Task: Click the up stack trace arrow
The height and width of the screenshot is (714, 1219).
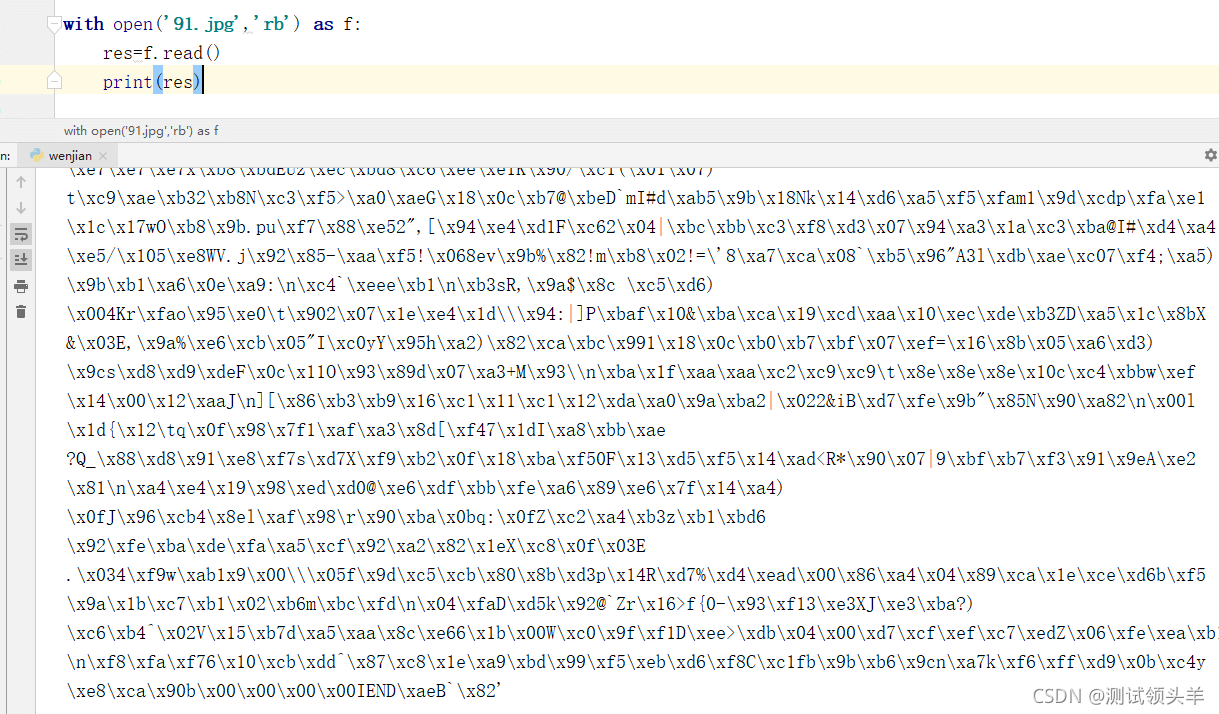Action: pos(21,182)
